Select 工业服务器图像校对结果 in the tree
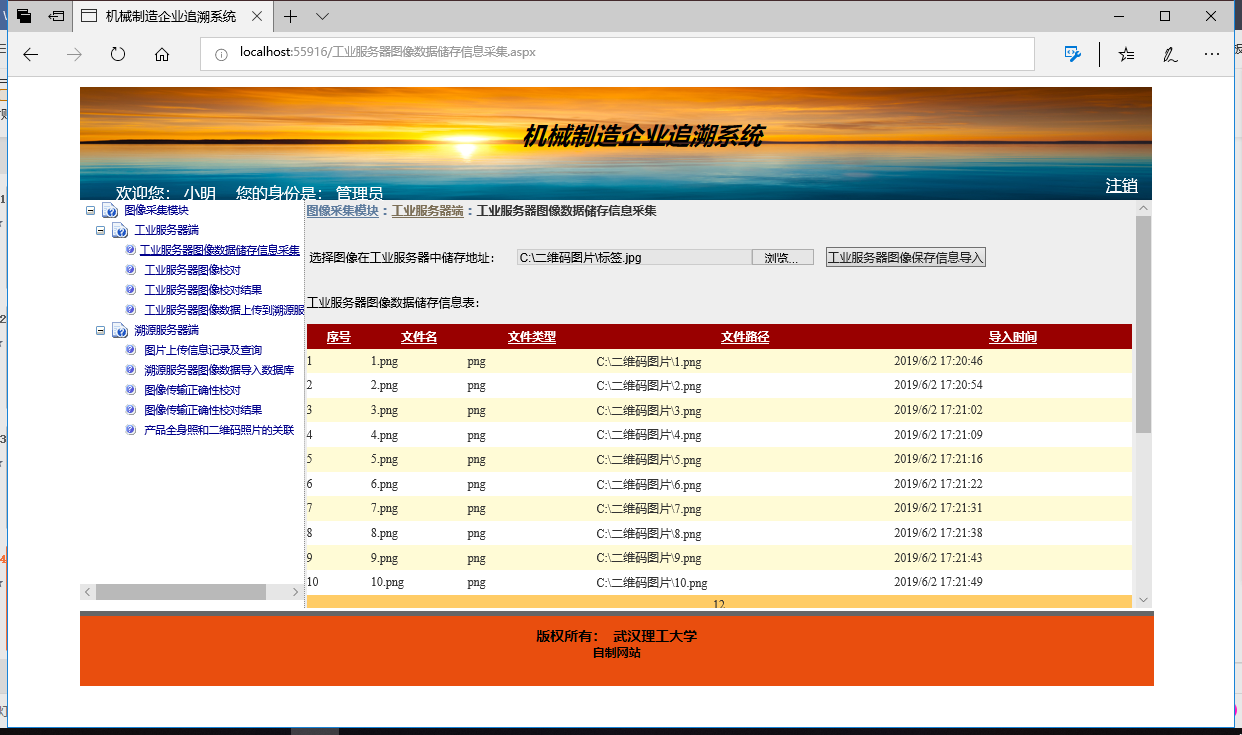The height and width of the screenshot is (735, 1242). coord(203,290)
